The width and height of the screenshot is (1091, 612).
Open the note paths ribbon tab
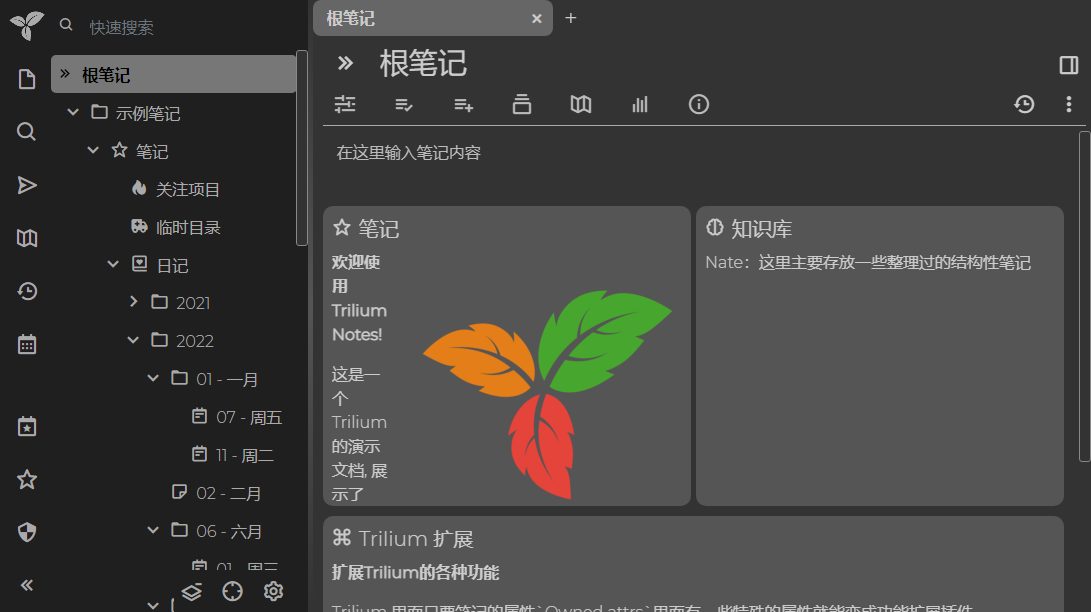coord(522,104)
